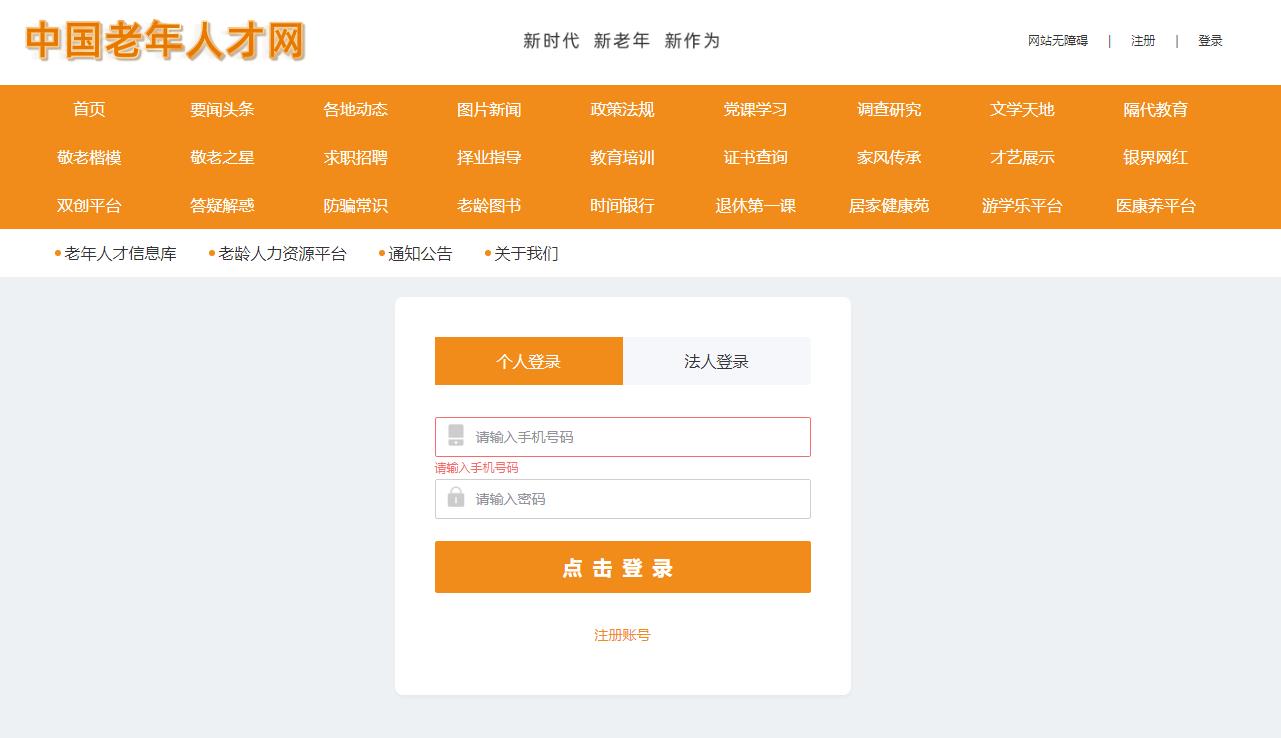This screenshot has height=738, width=1281.
Task: Open 敬老之星 navigation item
Action: [222, 157]
